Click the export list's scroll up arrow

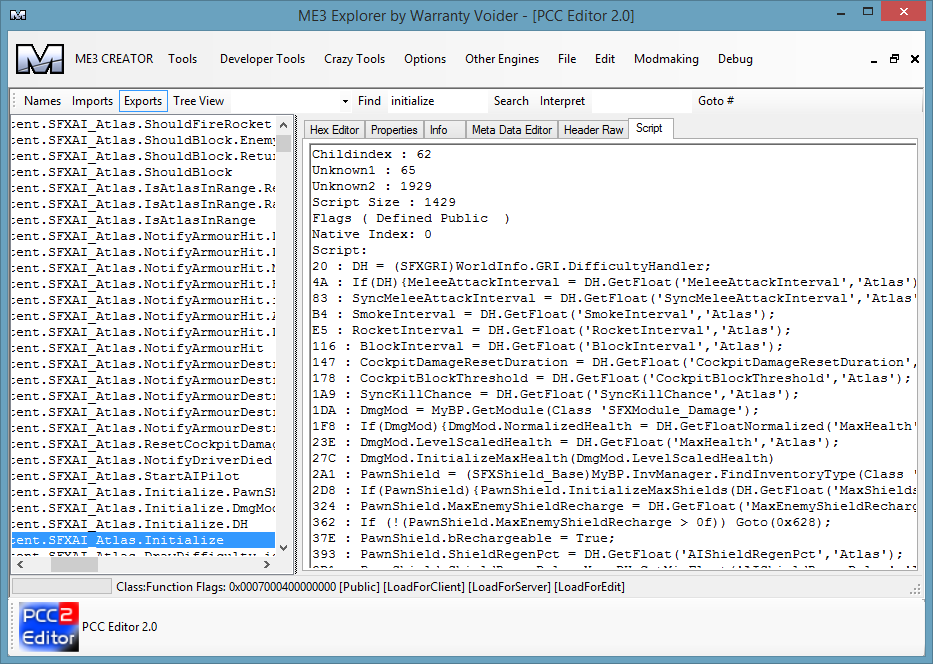coord(284,124)
